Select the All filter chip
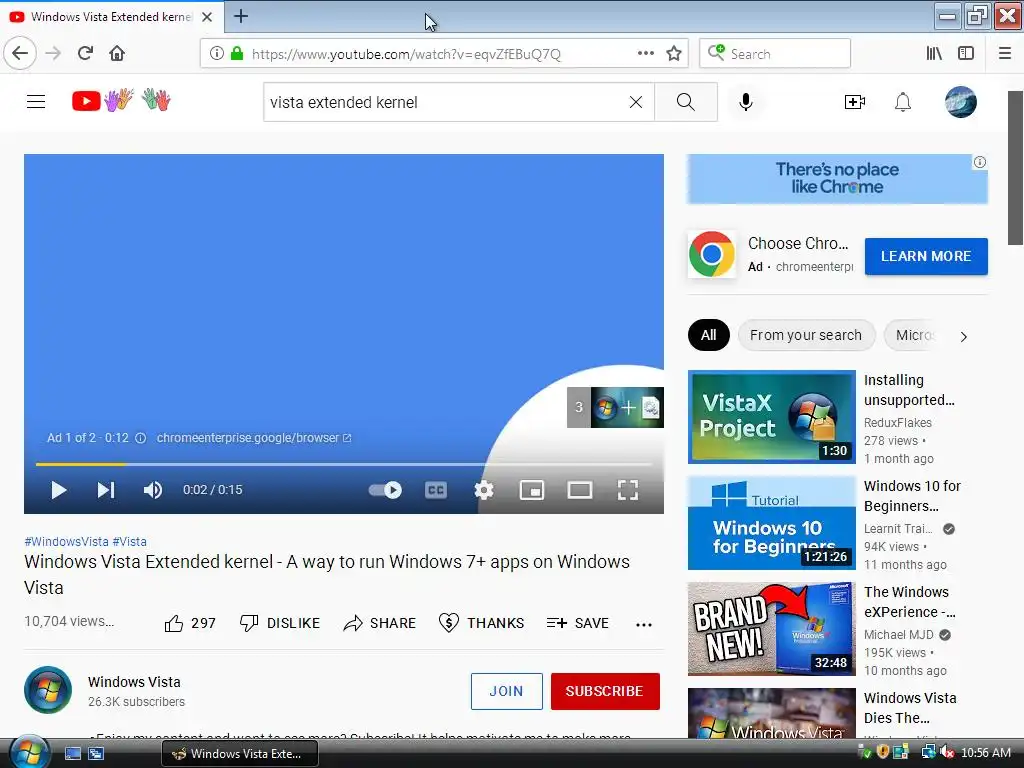 point(709,335)
